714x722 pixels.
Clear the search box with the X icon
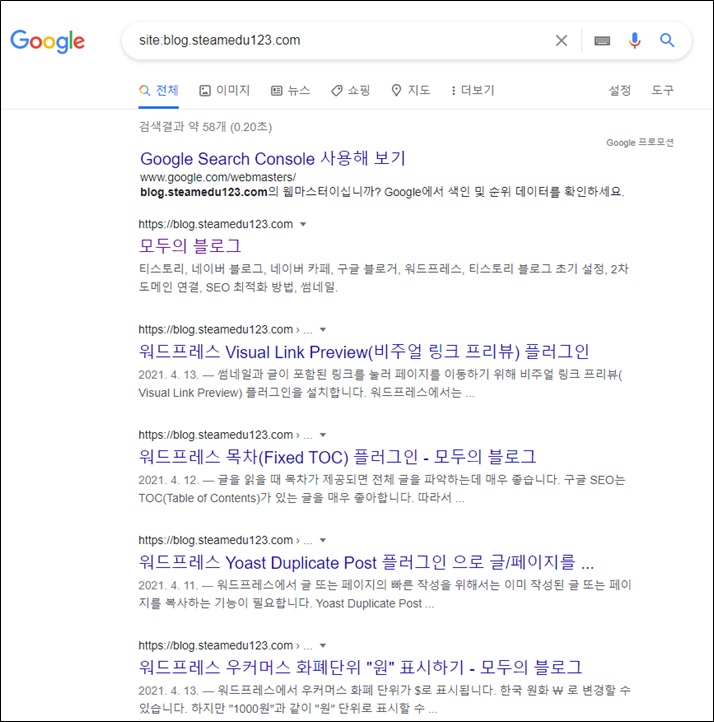tap(561, 41)
